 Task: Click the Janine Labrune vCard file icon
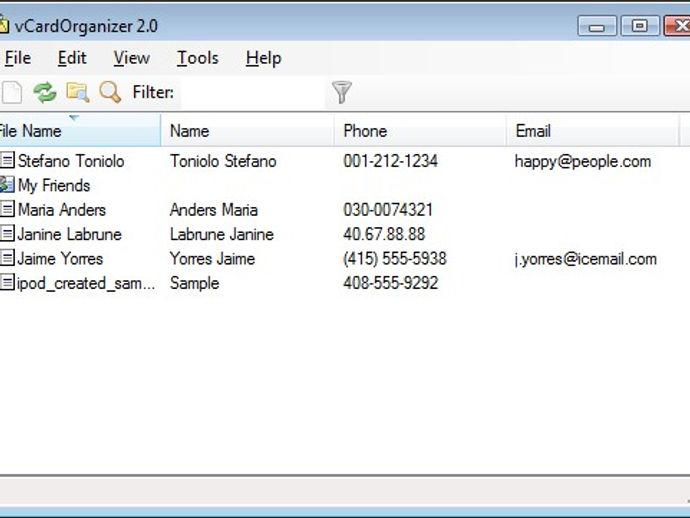[x=7, y=234]
